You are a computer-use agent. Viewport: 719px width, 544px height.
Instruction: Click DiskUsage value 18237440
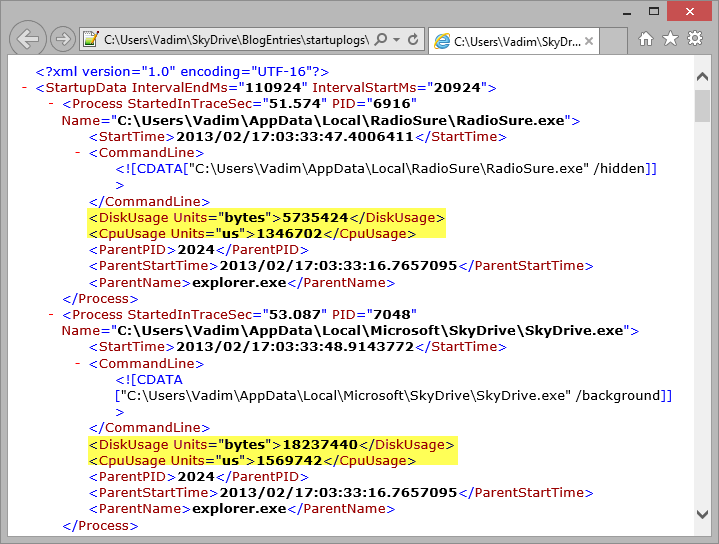click(x=320, y=444)
